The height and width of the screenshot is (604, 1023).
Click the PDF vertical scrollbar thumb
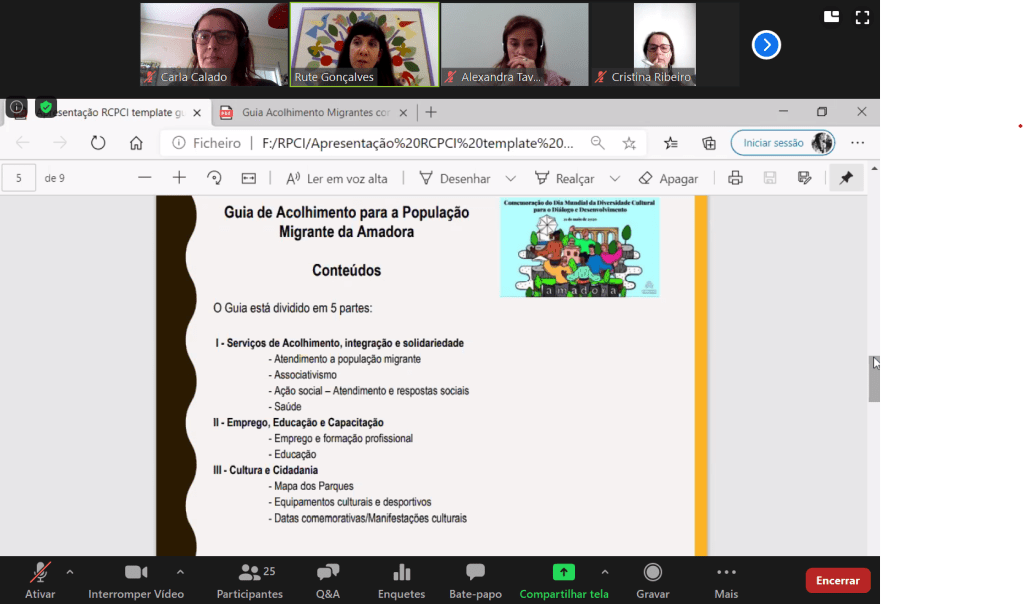tap(874, 380)
